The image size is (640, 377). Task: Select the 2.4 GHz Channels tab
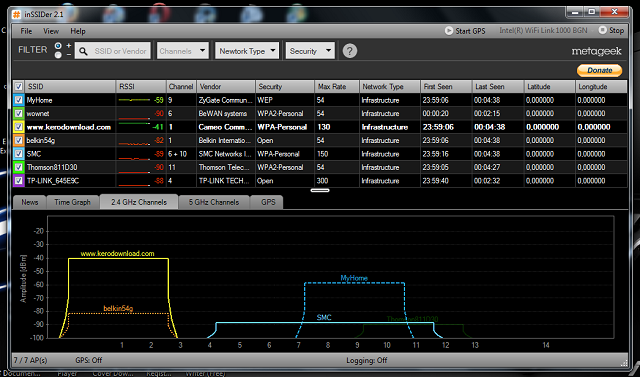click(139, 202)
